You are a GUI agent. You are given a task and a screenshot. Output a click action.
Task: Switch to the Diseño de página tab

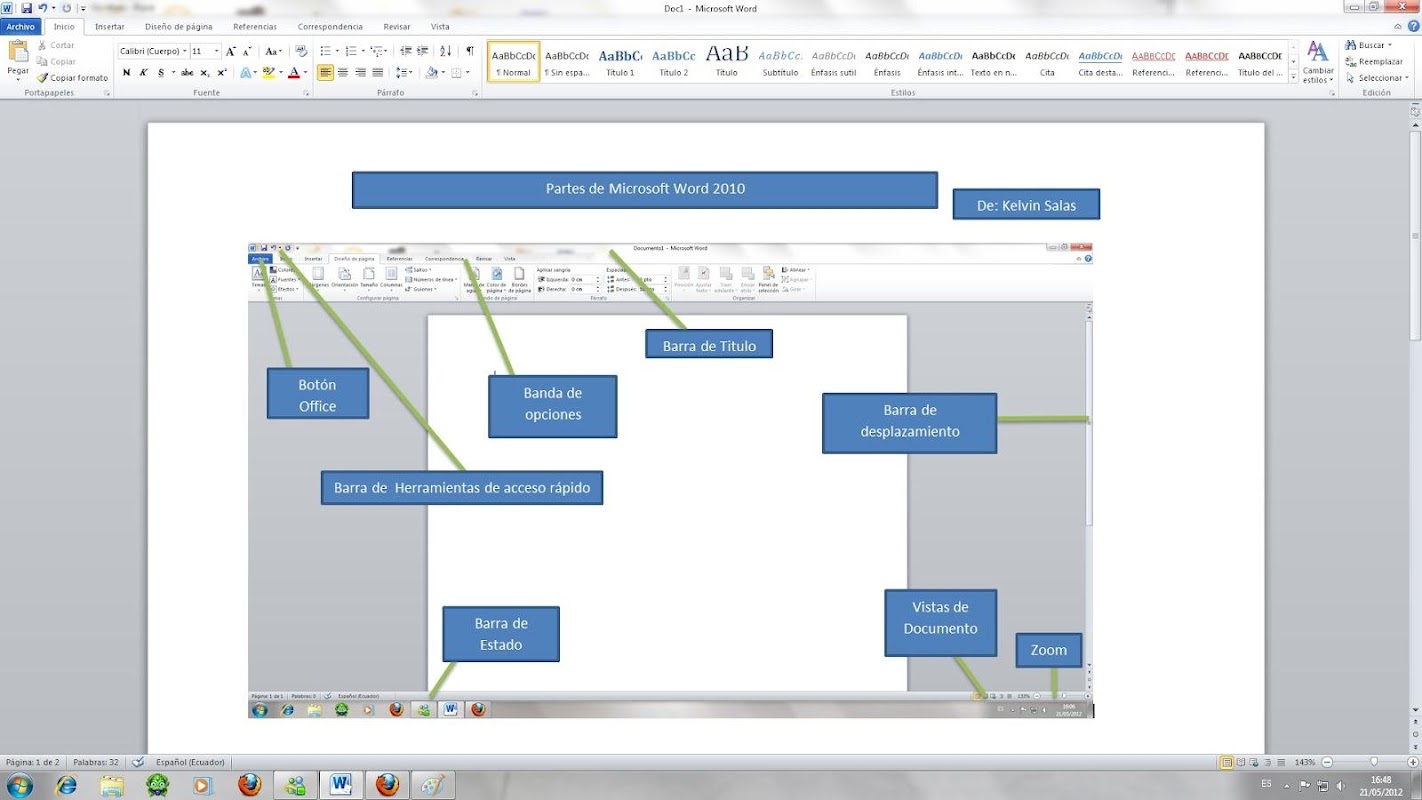[179, 27]
